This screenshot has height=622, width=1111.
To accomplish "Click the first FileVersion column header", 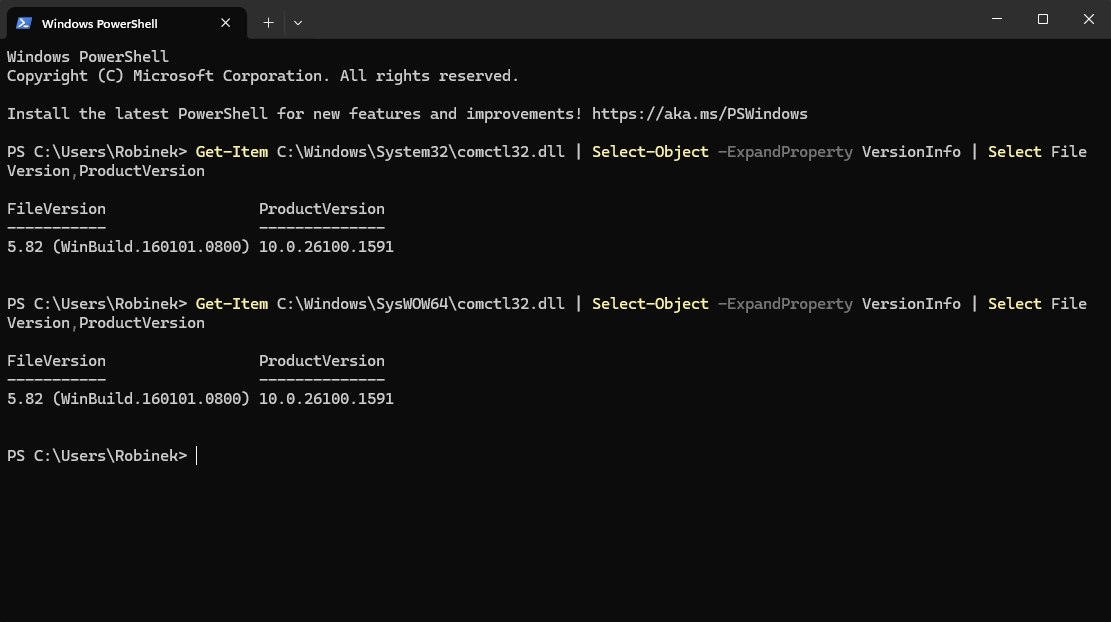I will (x=57, y=209).
